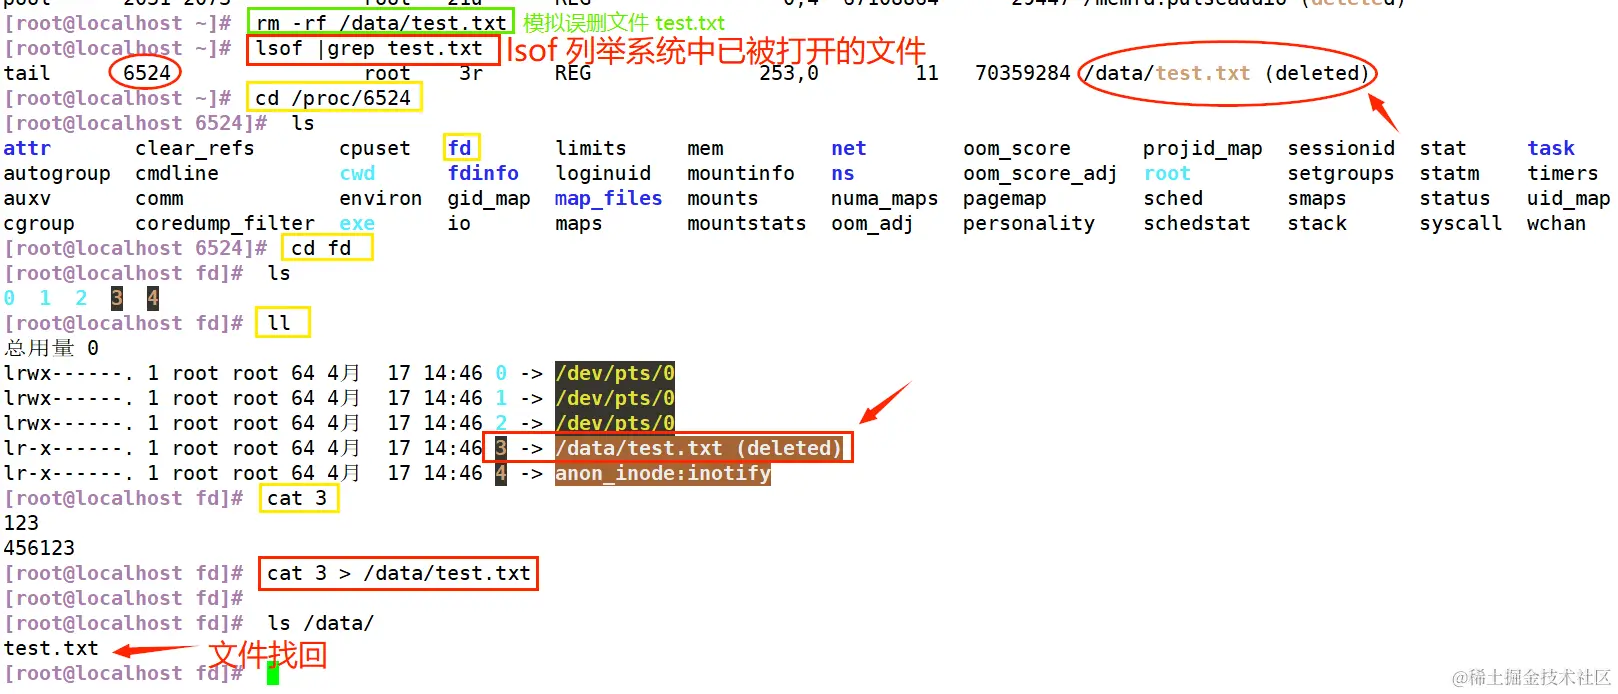Click the 'projid_map' entry
Viewport: 1618px width, 694px height.
[x=1203, y=148]
